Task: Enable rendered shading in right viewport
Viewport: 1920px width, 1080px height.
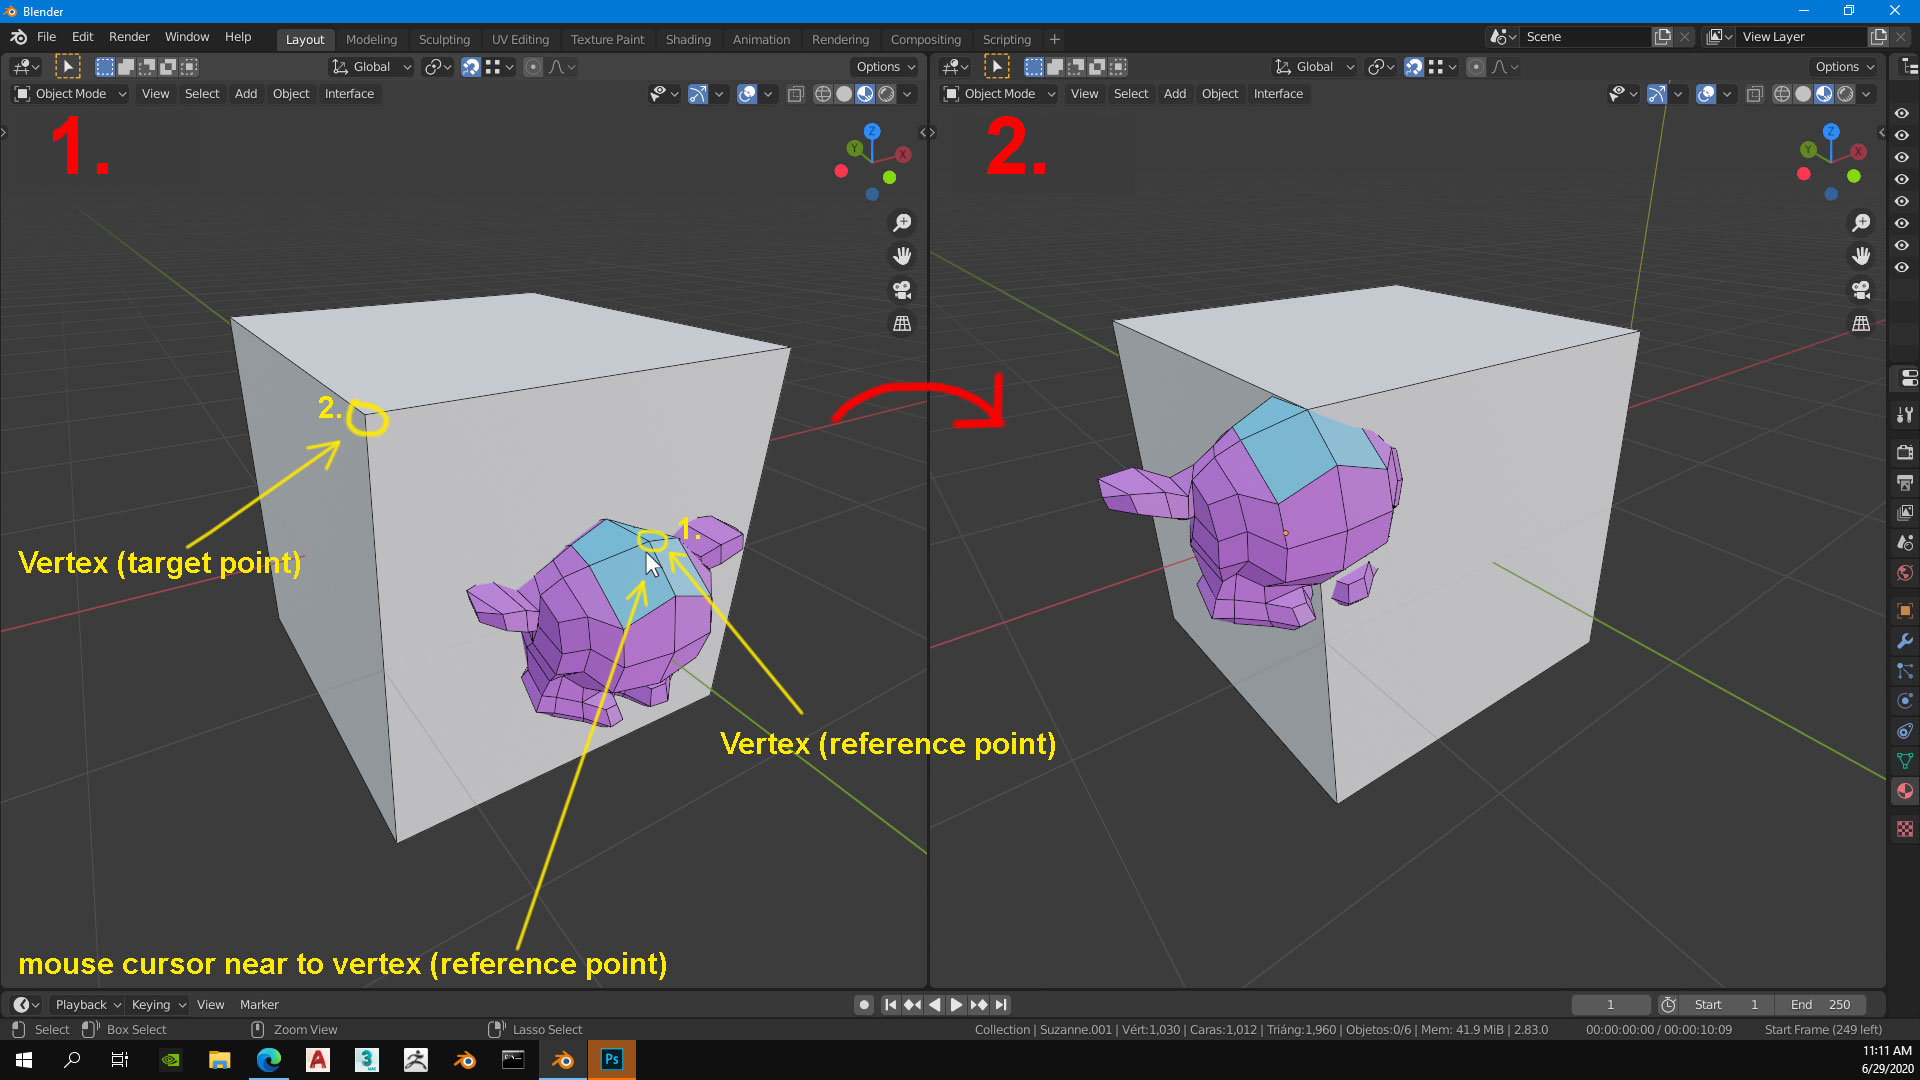Action: pos(1845,94)
